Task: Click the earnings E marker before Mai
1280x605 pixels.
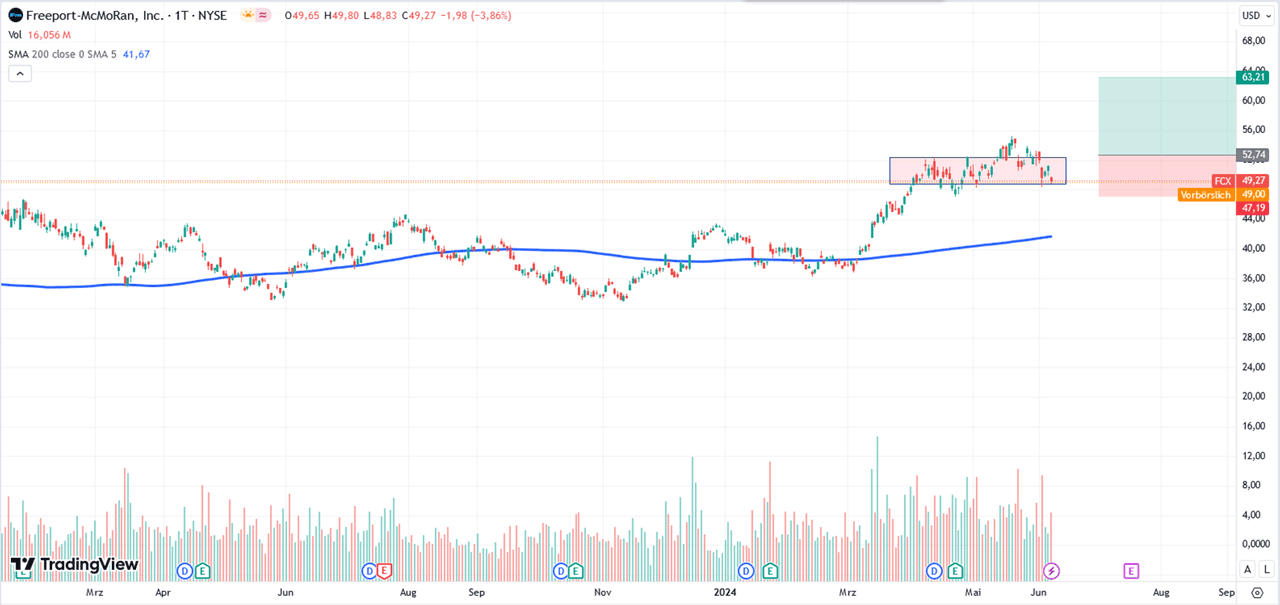Action: click(956, 571)
